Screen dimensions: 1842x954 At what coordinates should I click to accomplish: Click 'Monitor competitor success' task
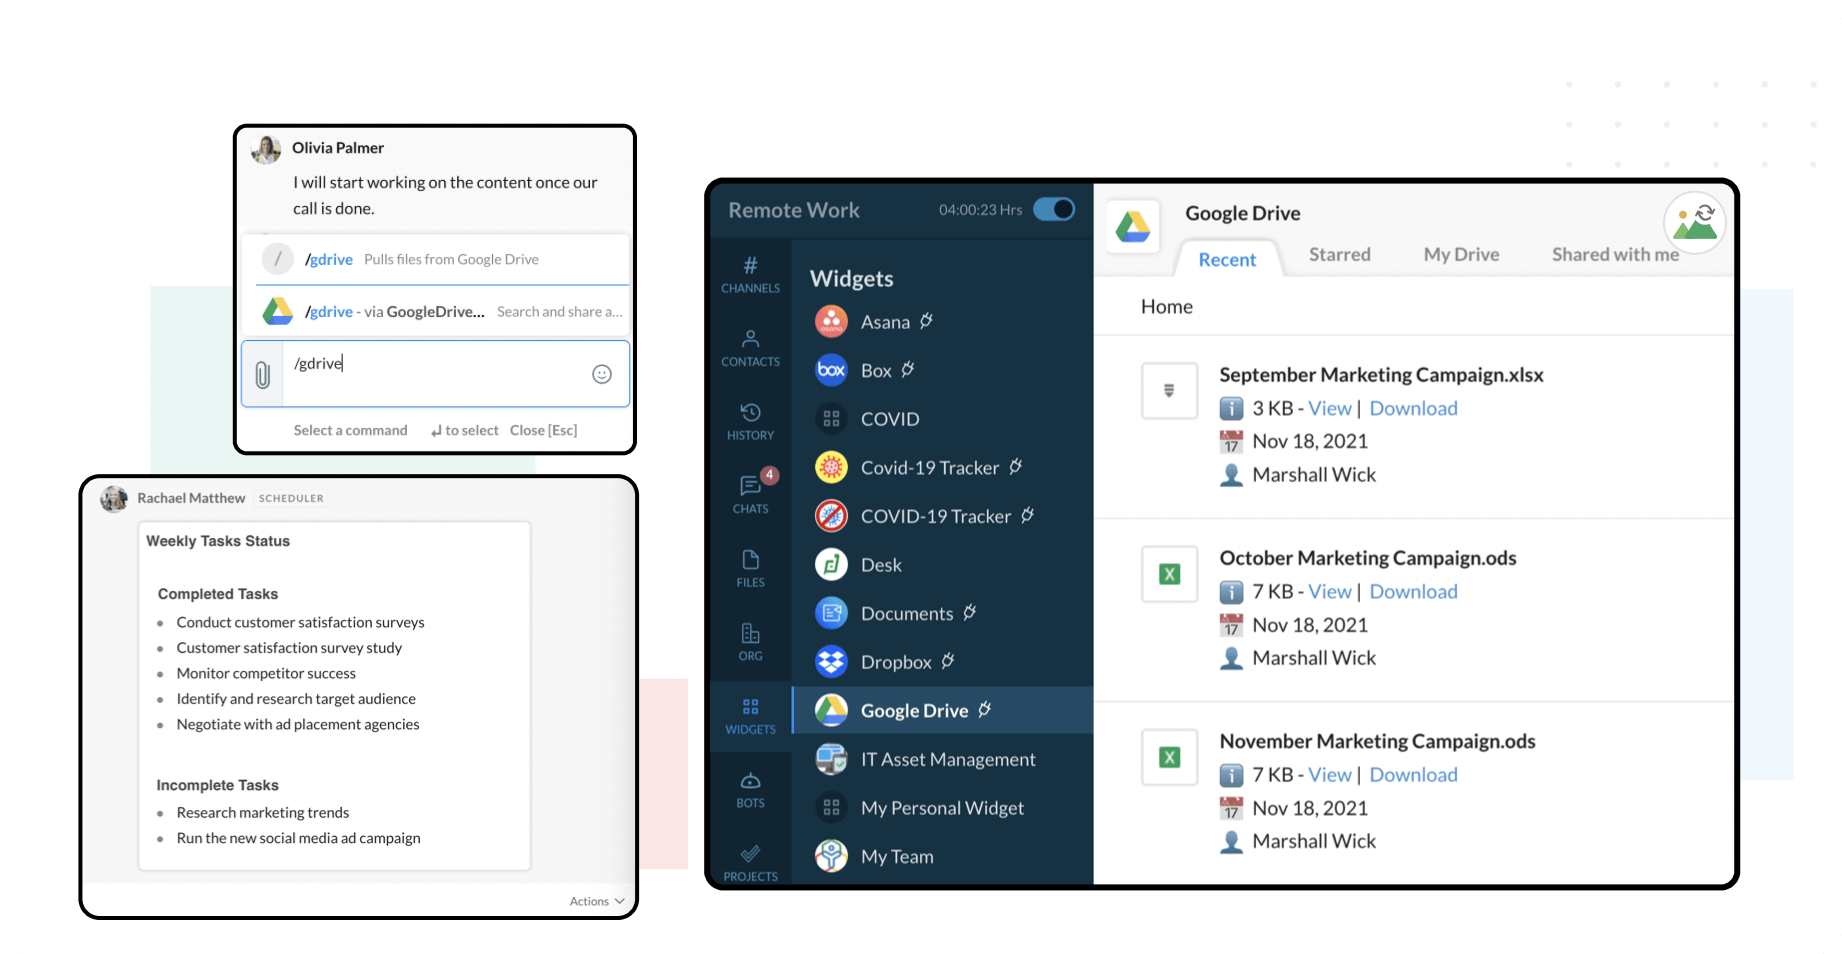(x=266, y=674)
